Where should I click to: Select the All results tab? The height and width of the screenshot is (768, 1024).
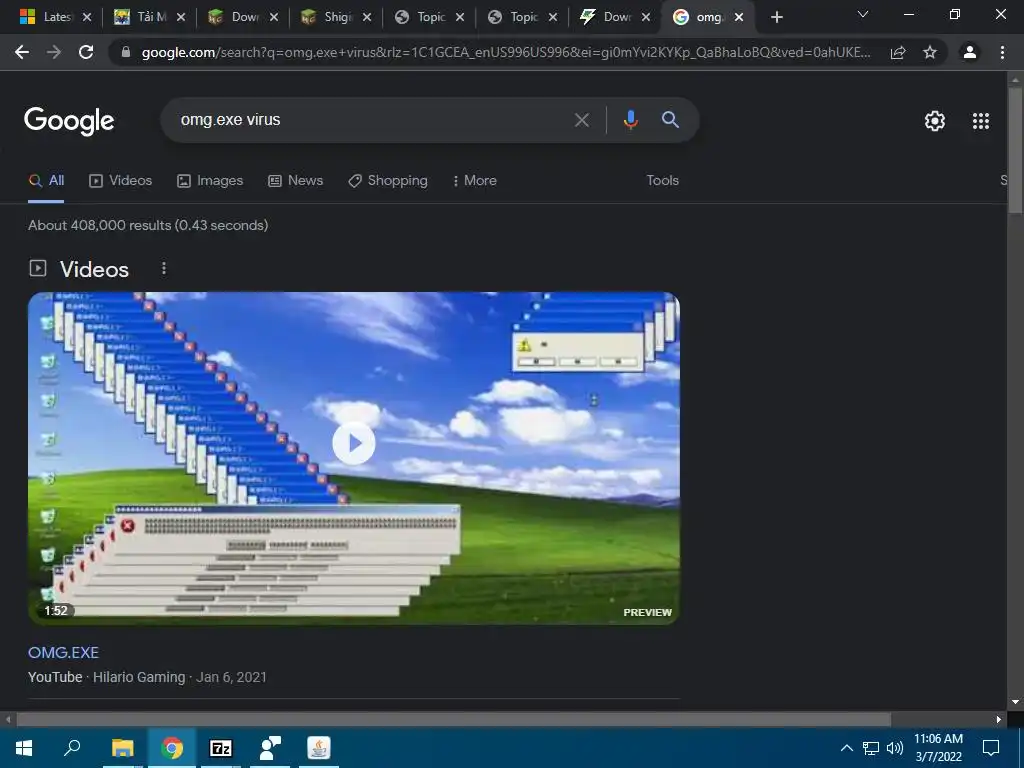coord(46,181)
